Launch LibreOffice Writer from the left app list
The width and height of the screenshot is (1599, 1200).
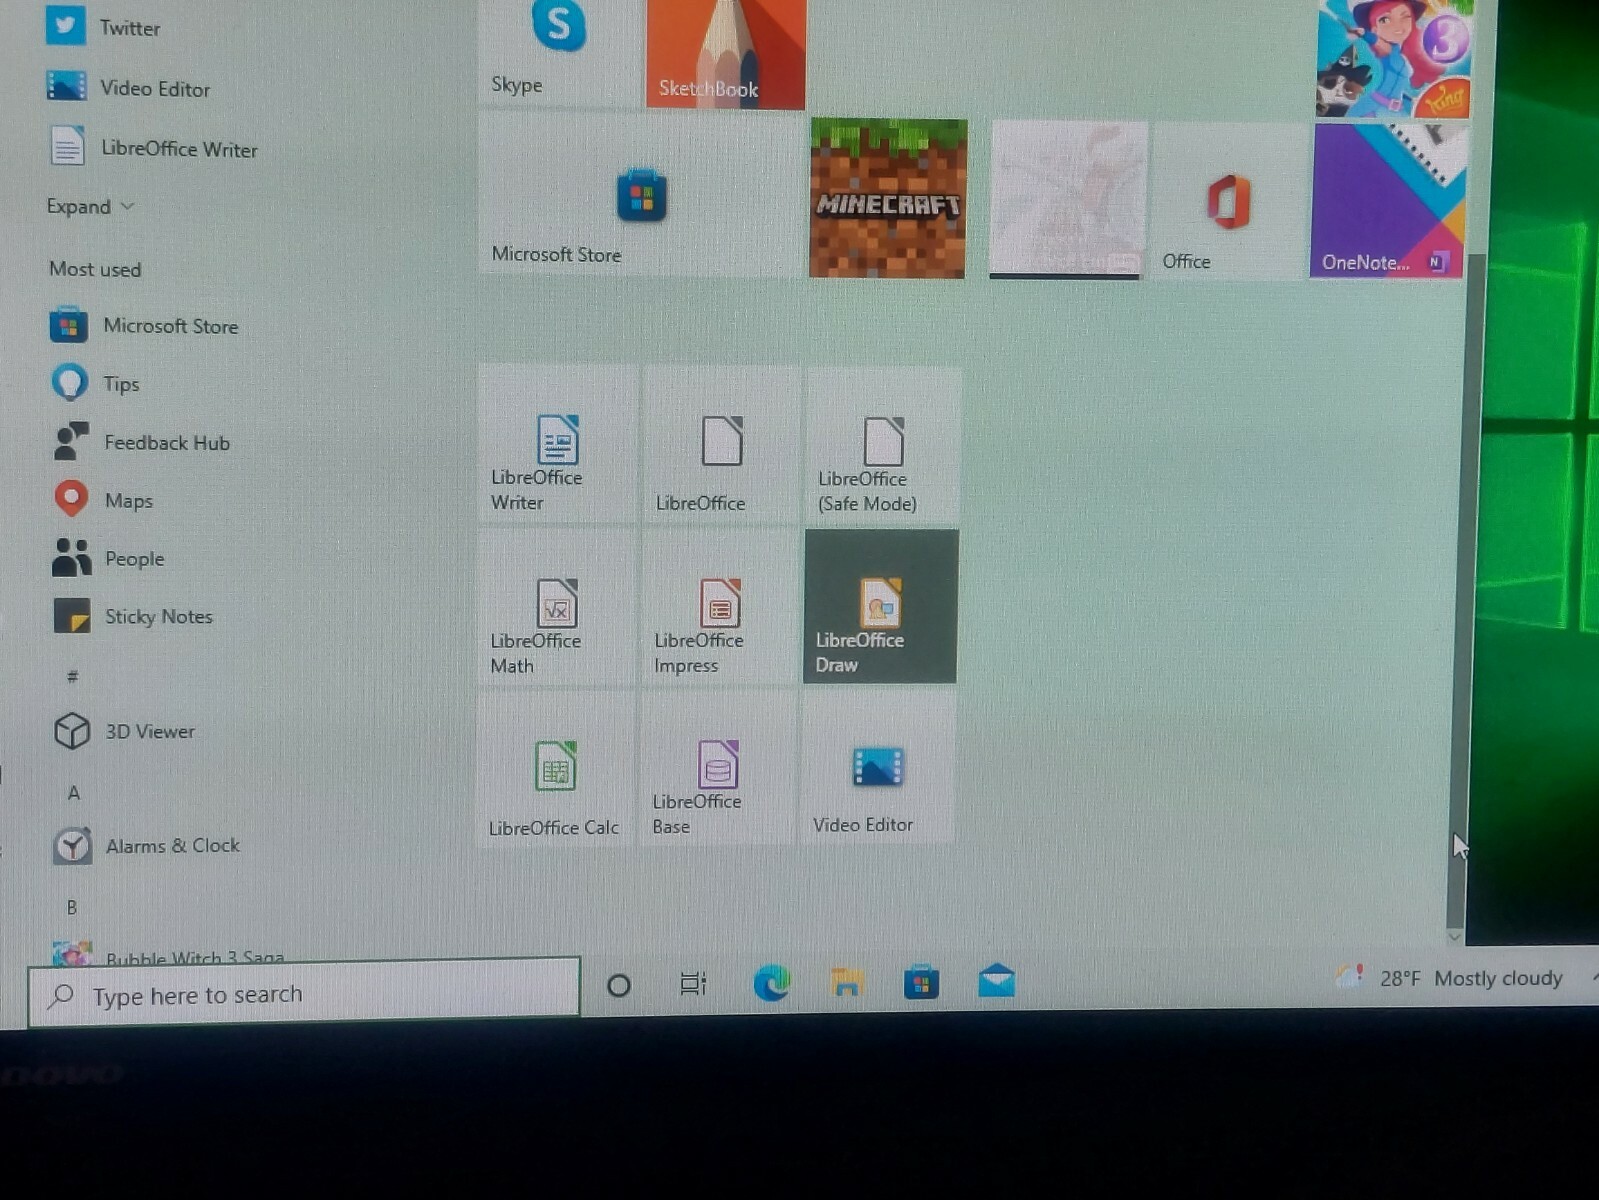(153, 148)
